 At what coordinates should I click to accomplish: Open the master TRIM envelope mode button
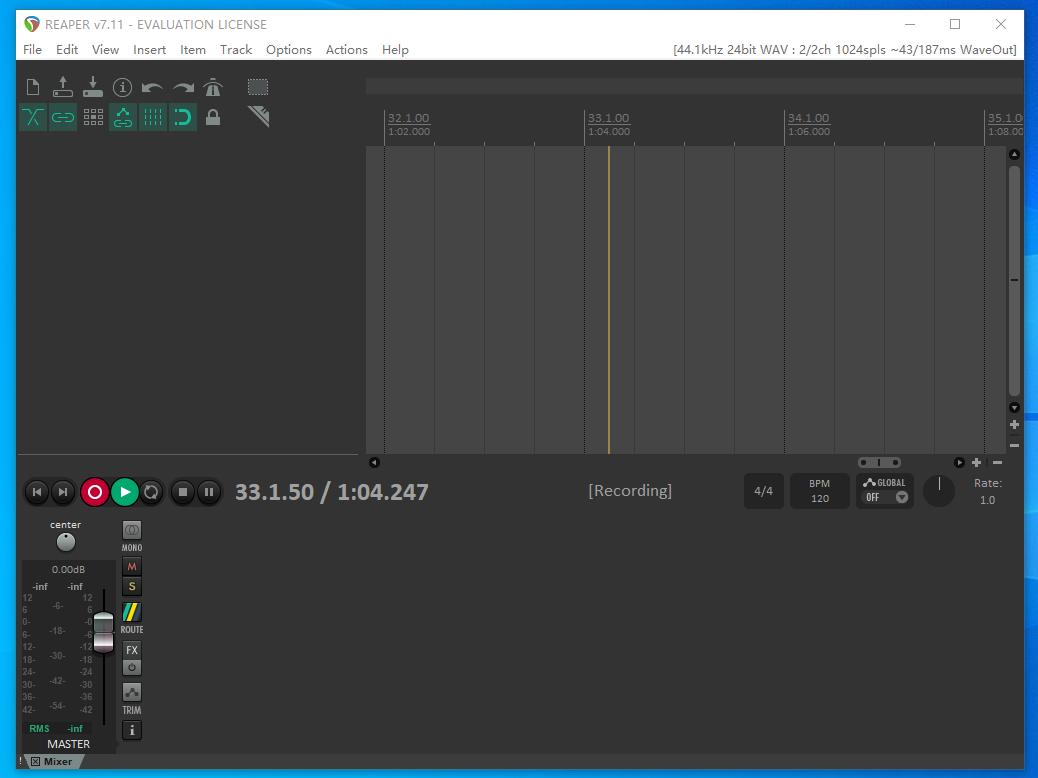click(x=131, y=693)
